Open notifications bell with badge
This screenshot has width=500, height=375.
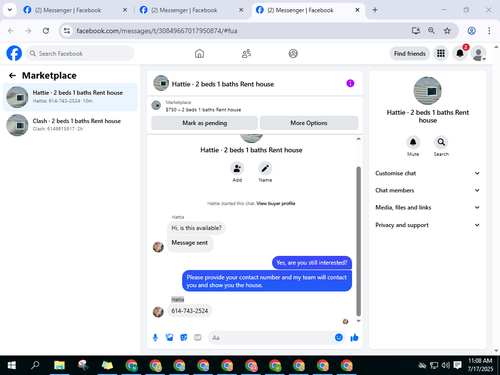tap(460, 53)
